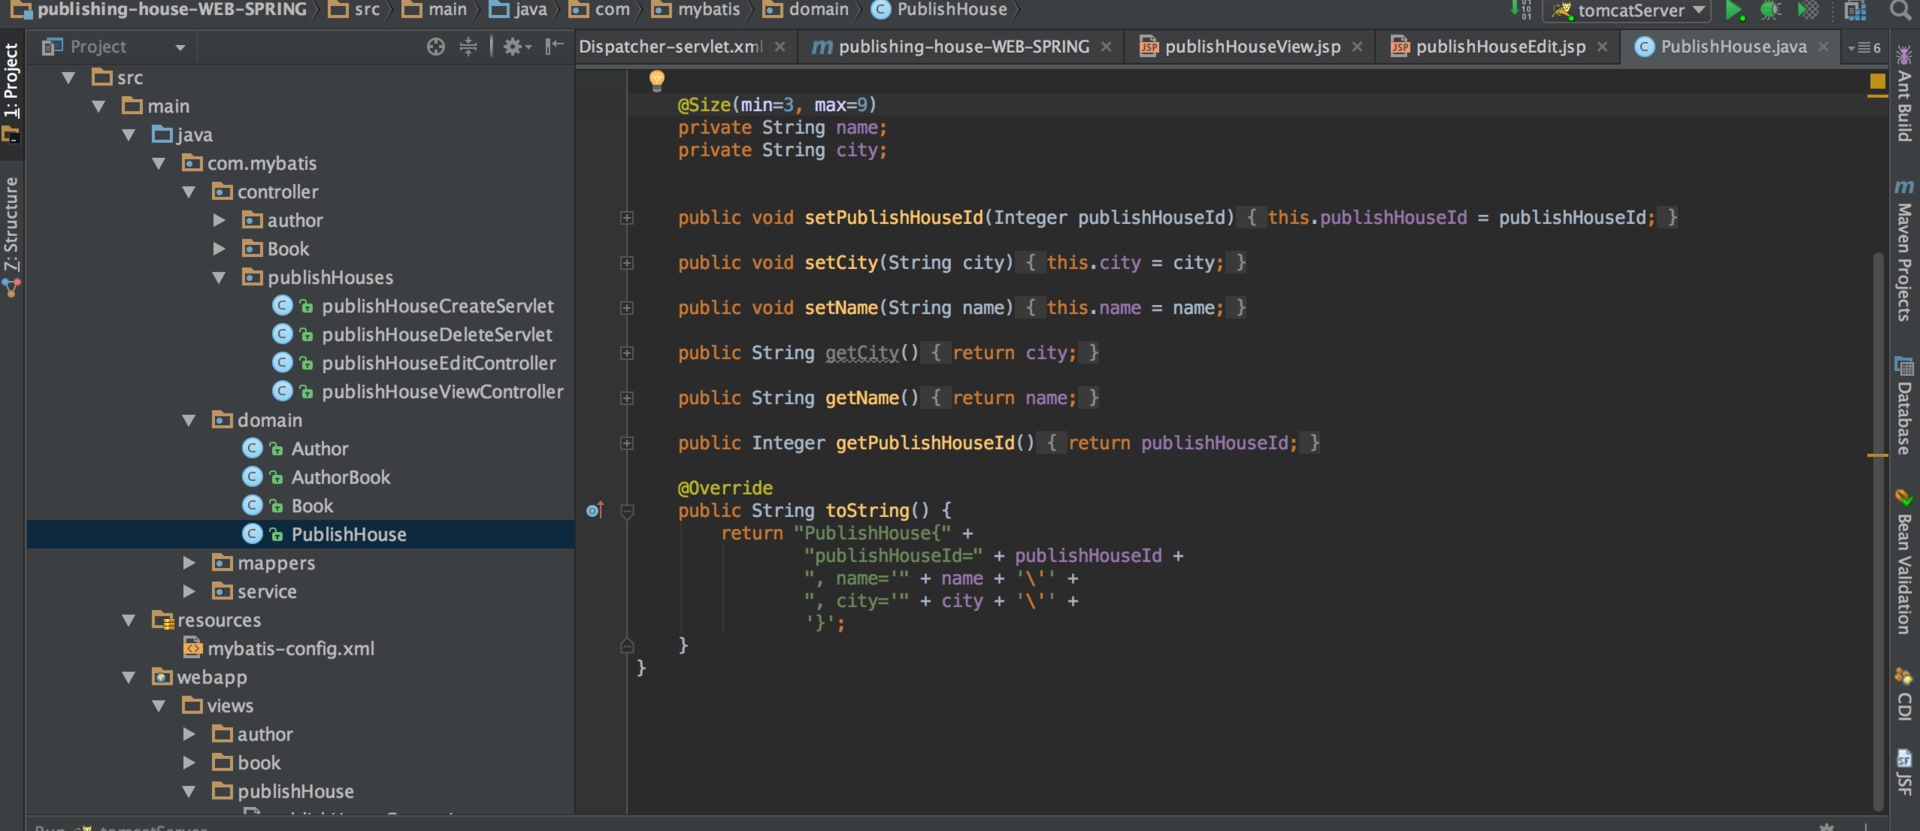Expand the mappers package

click(189, 563)
